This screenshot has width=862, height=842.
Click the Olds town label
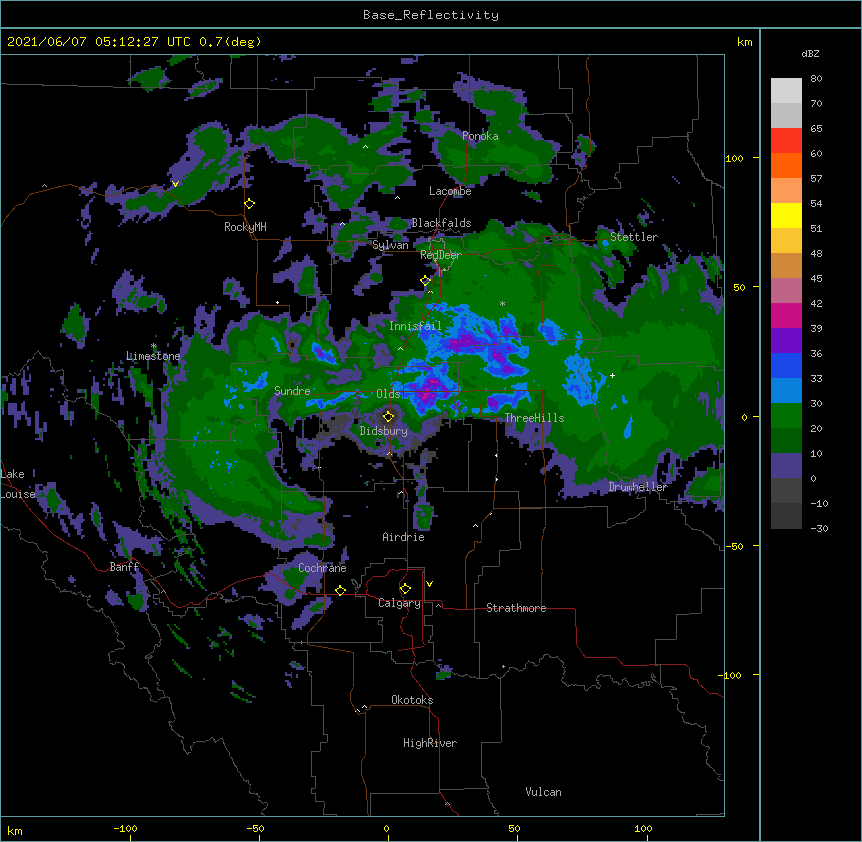click(x=388, y=394)
